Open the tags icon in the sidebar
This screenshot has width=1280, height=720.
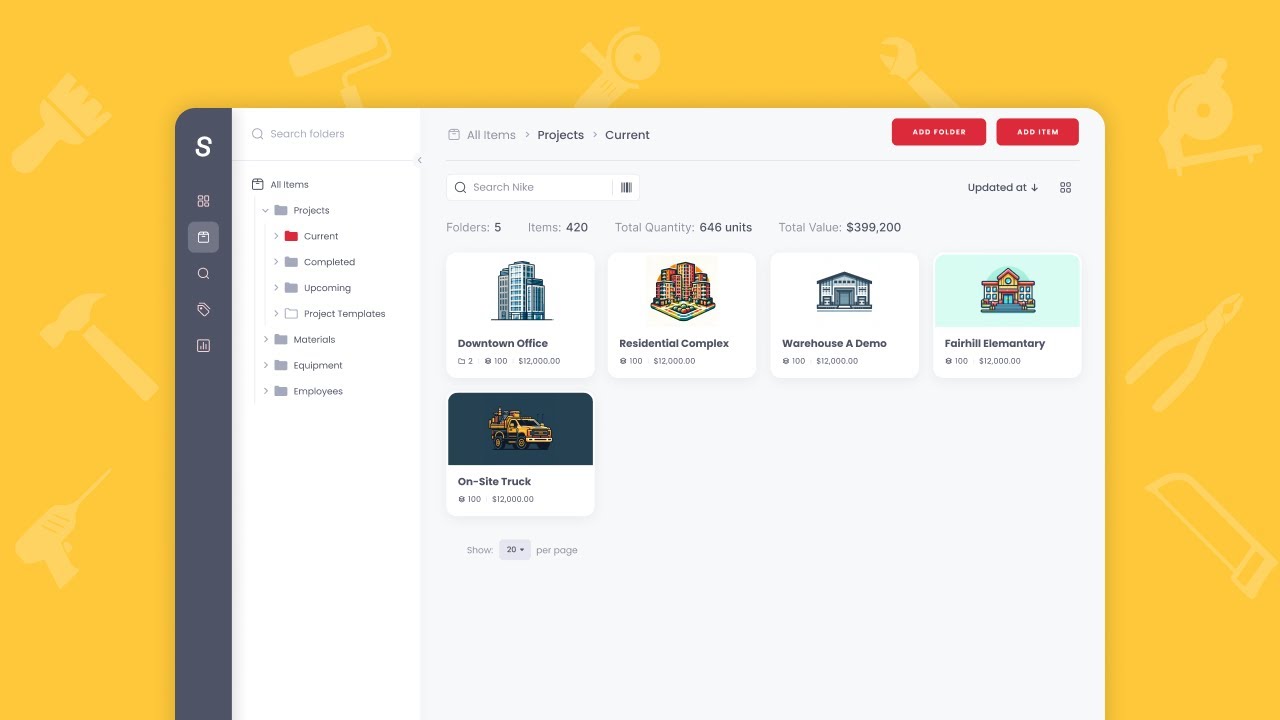tap(203, 310)
